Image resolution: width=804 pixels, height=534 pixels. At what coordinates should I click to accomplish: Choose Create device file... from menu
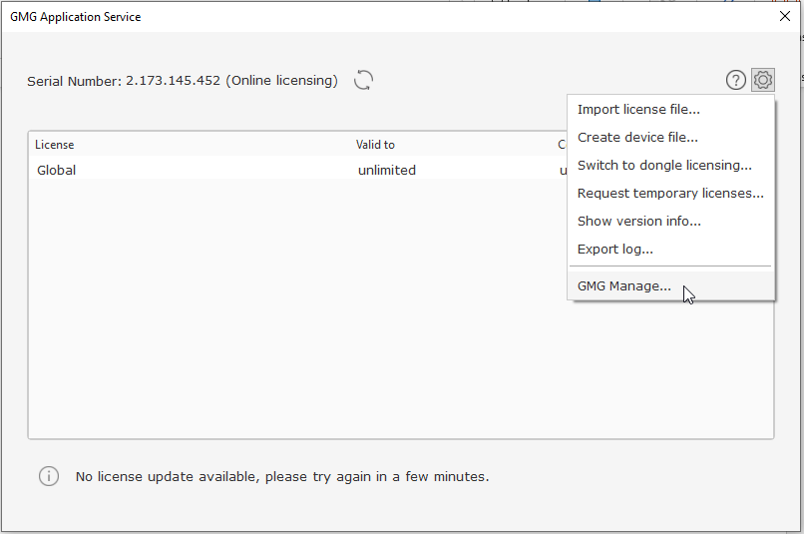(637, 138)
